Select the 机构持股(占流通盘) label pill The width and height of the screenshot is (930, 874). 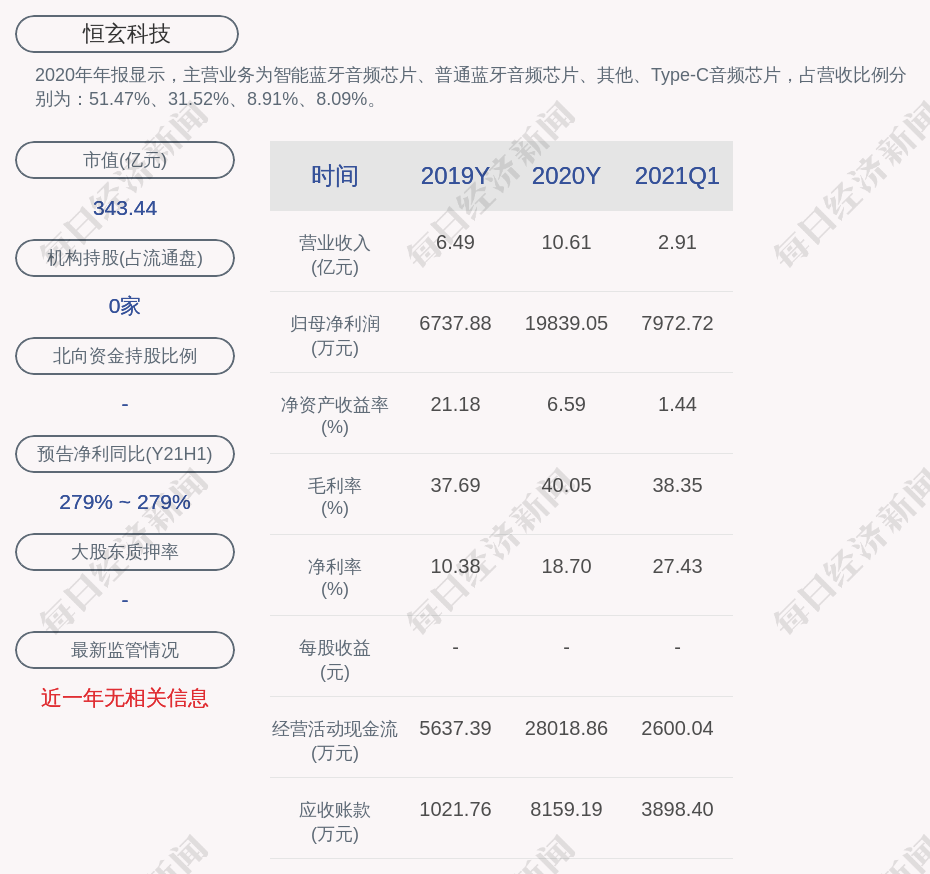click(x=125, y=258)
